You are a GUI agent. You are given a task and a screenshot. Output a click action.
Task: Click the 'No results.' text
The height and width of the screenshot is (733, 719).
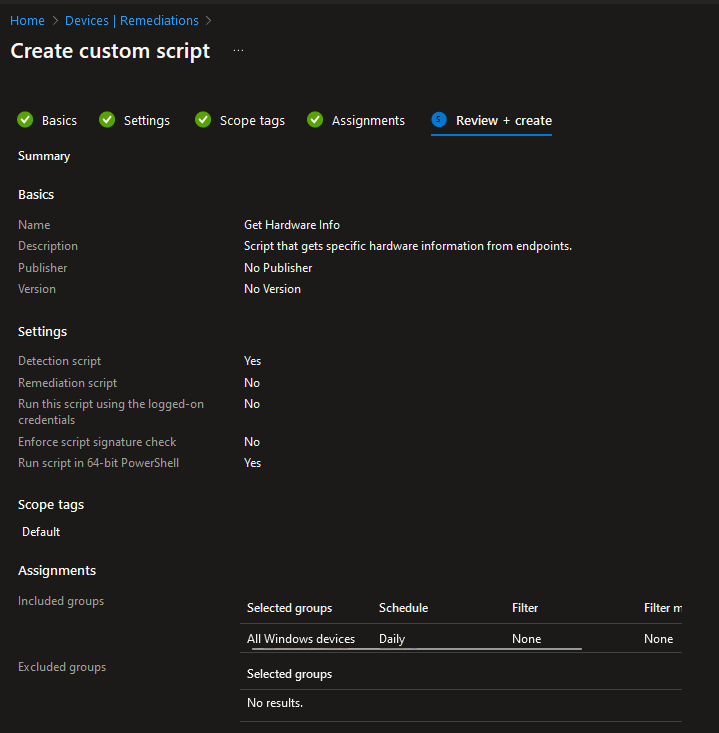tap(275, 703)
